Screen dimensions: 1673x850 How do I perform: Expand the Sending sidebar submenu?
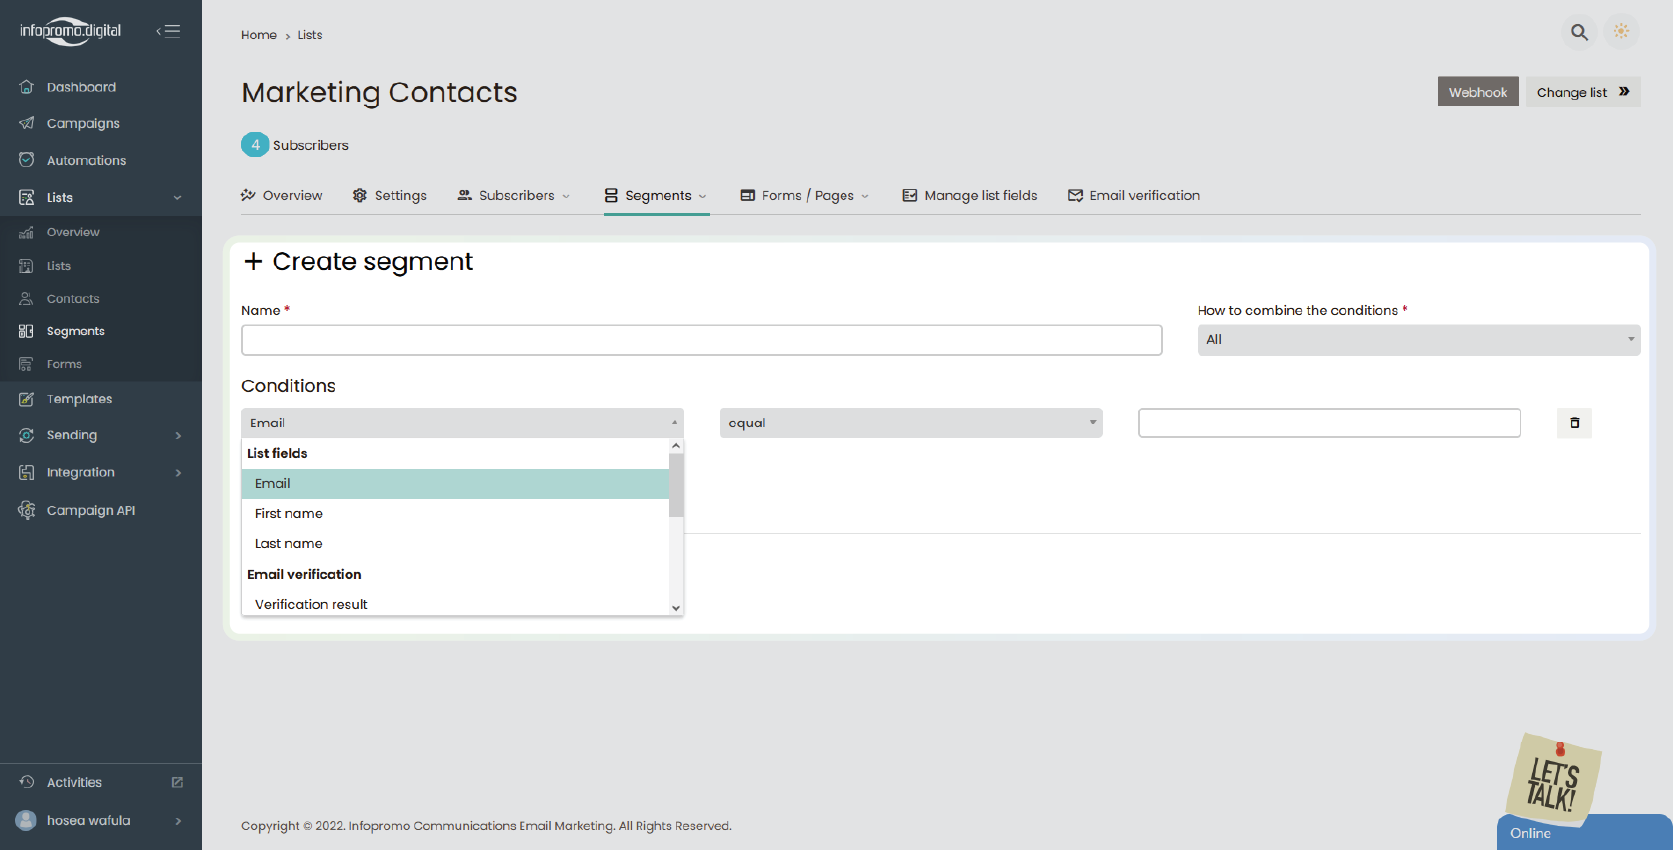(x=178, y=435)
